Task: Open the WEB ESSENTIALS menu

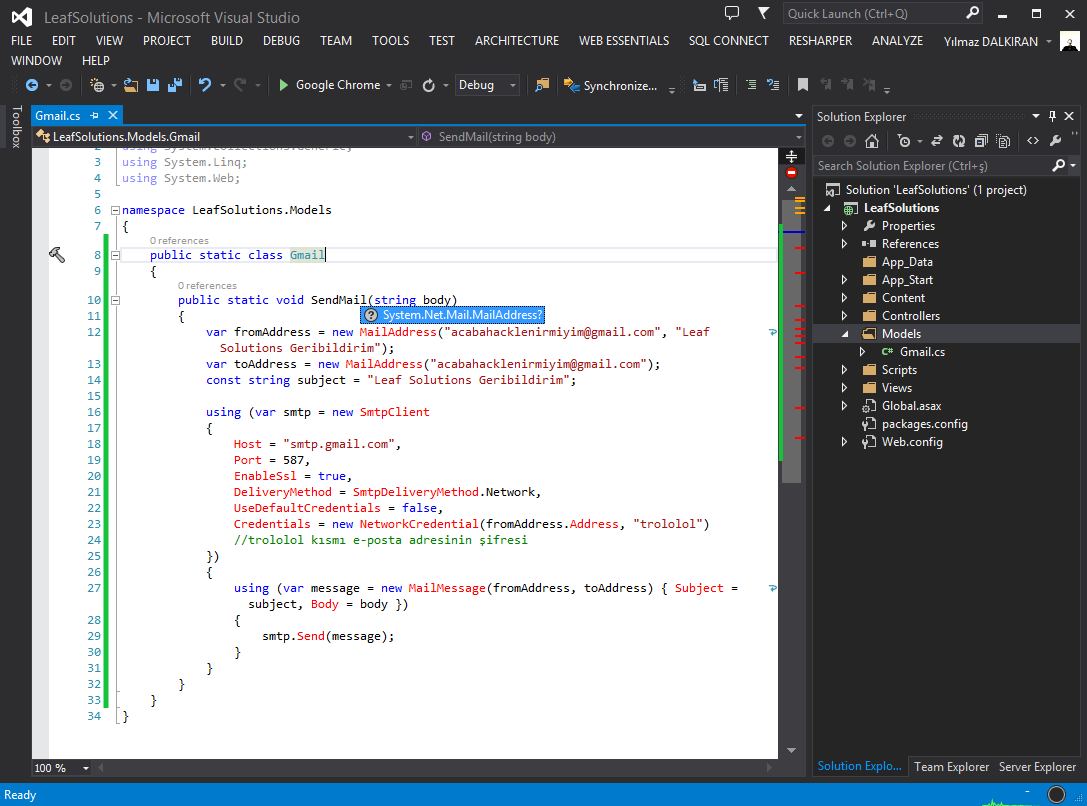Action: tap(624, 41)
